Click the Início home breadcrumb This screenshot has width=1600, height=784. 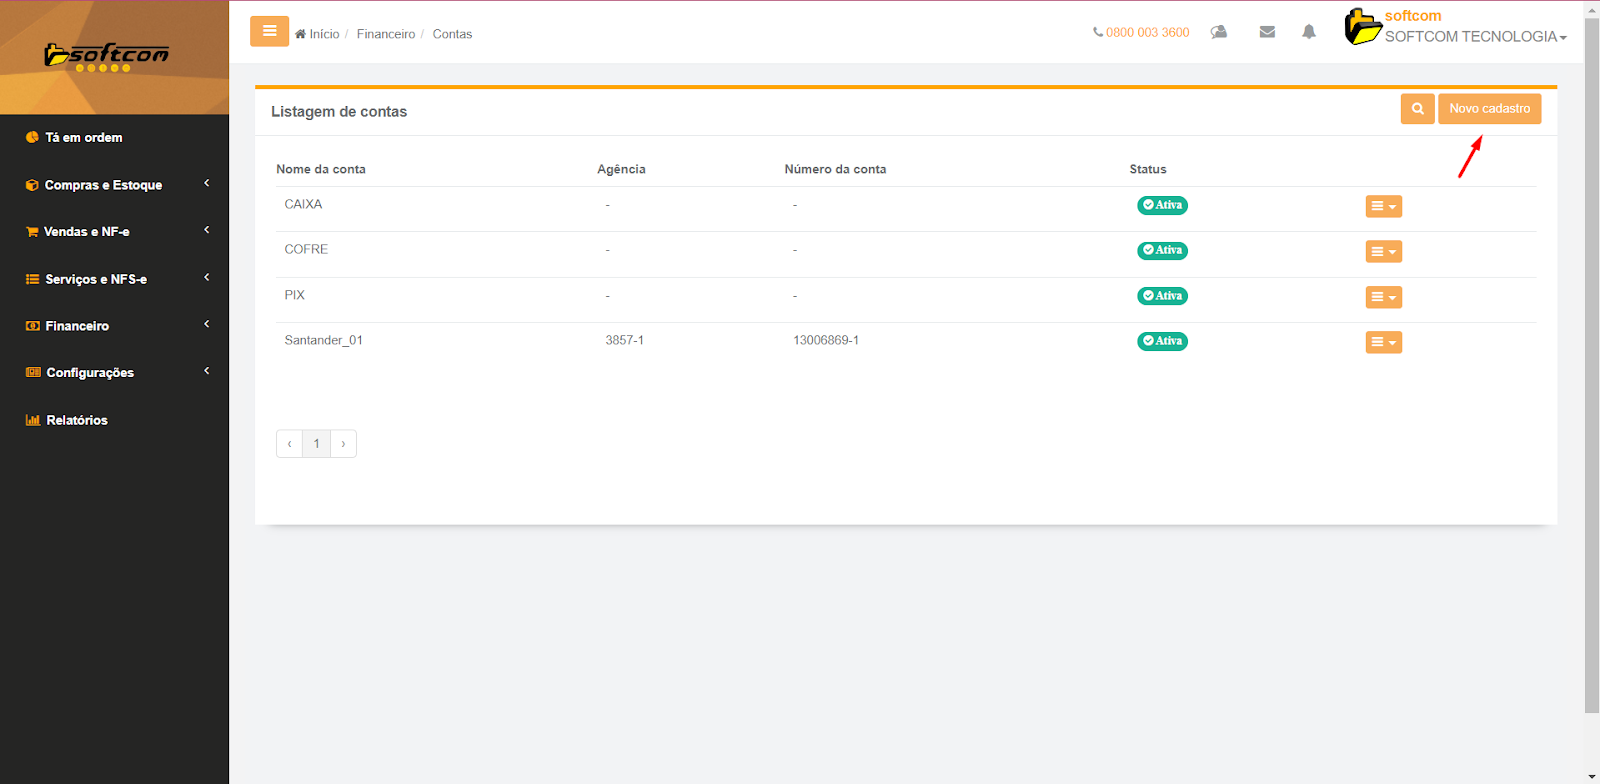[x=318, y=34]
